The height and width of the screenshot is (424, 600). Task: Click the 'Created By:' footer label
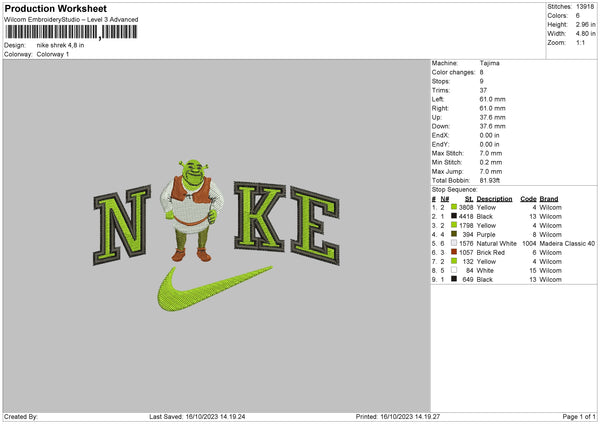[21, 416]
